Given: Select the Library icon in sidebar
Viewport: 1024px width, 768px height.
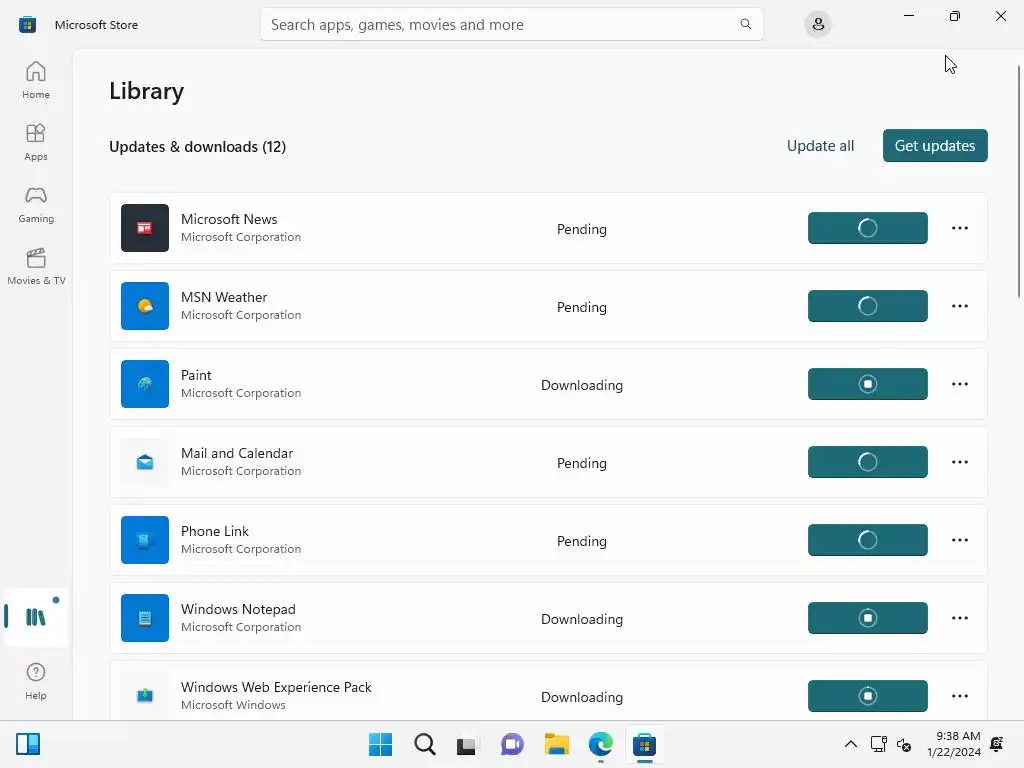Looking at the screenshot, I should [36, 616].
